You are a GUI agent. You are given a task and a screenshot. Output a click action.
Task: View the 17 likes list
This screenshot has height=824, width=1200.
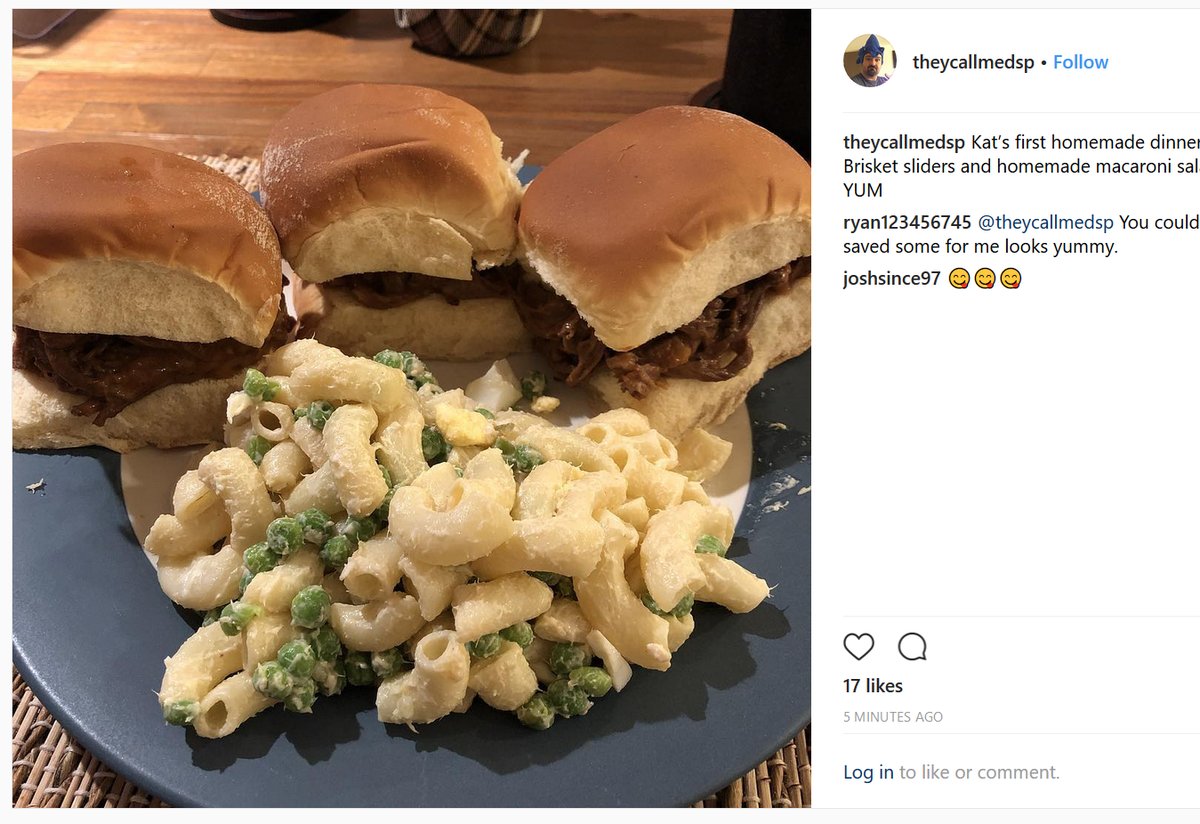click(873, 686)
